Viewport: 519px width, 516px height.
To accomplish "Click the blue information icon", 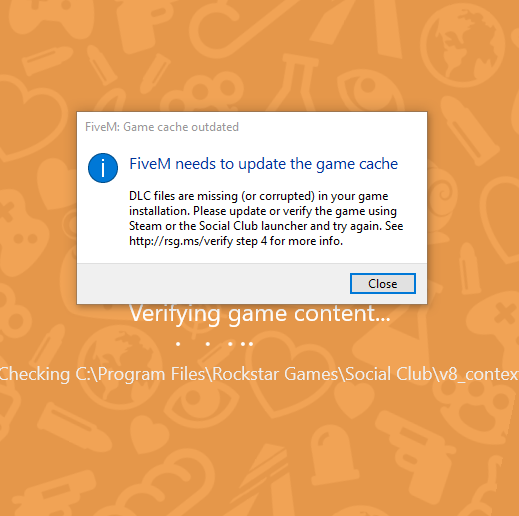I will coord(103,168).
